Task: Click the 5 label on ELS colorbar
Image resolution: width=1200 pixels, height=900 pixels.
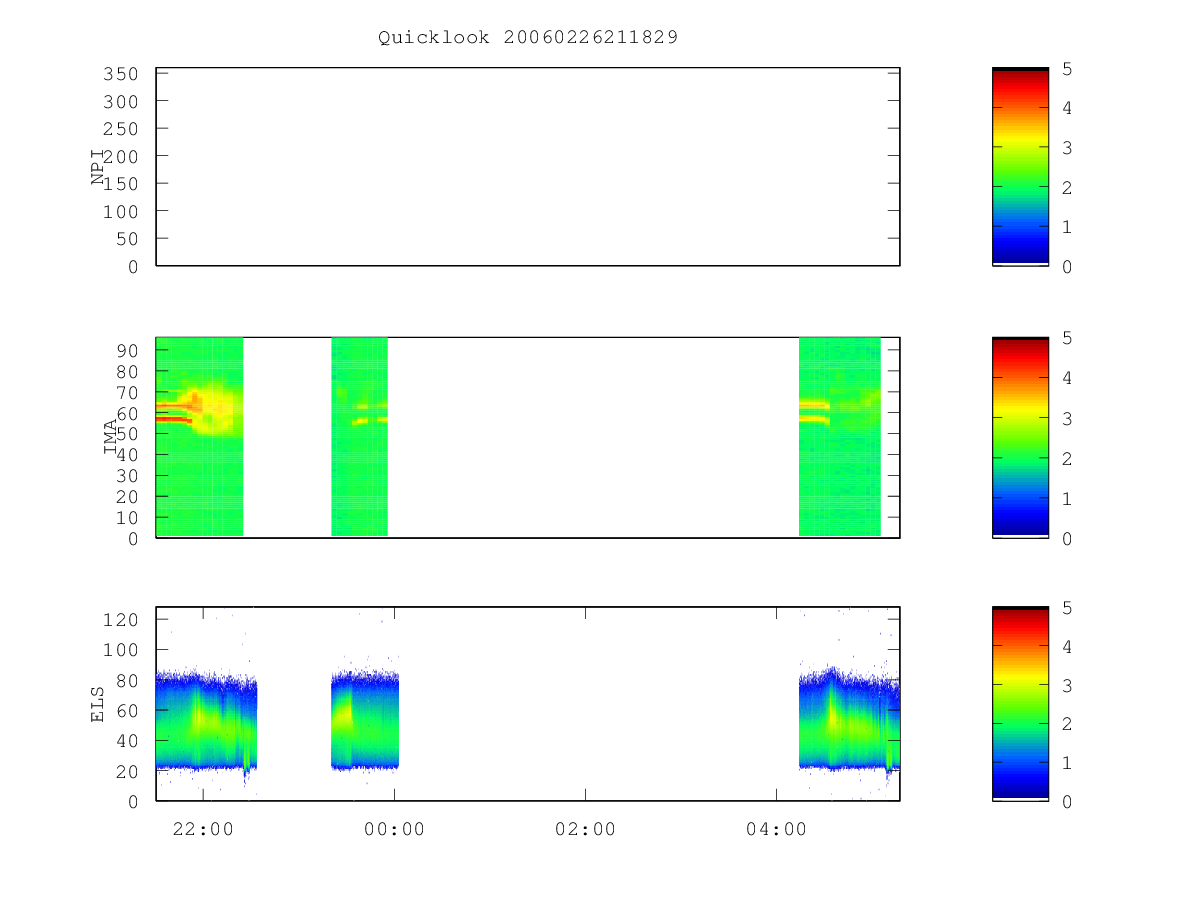Action: 1067,608
